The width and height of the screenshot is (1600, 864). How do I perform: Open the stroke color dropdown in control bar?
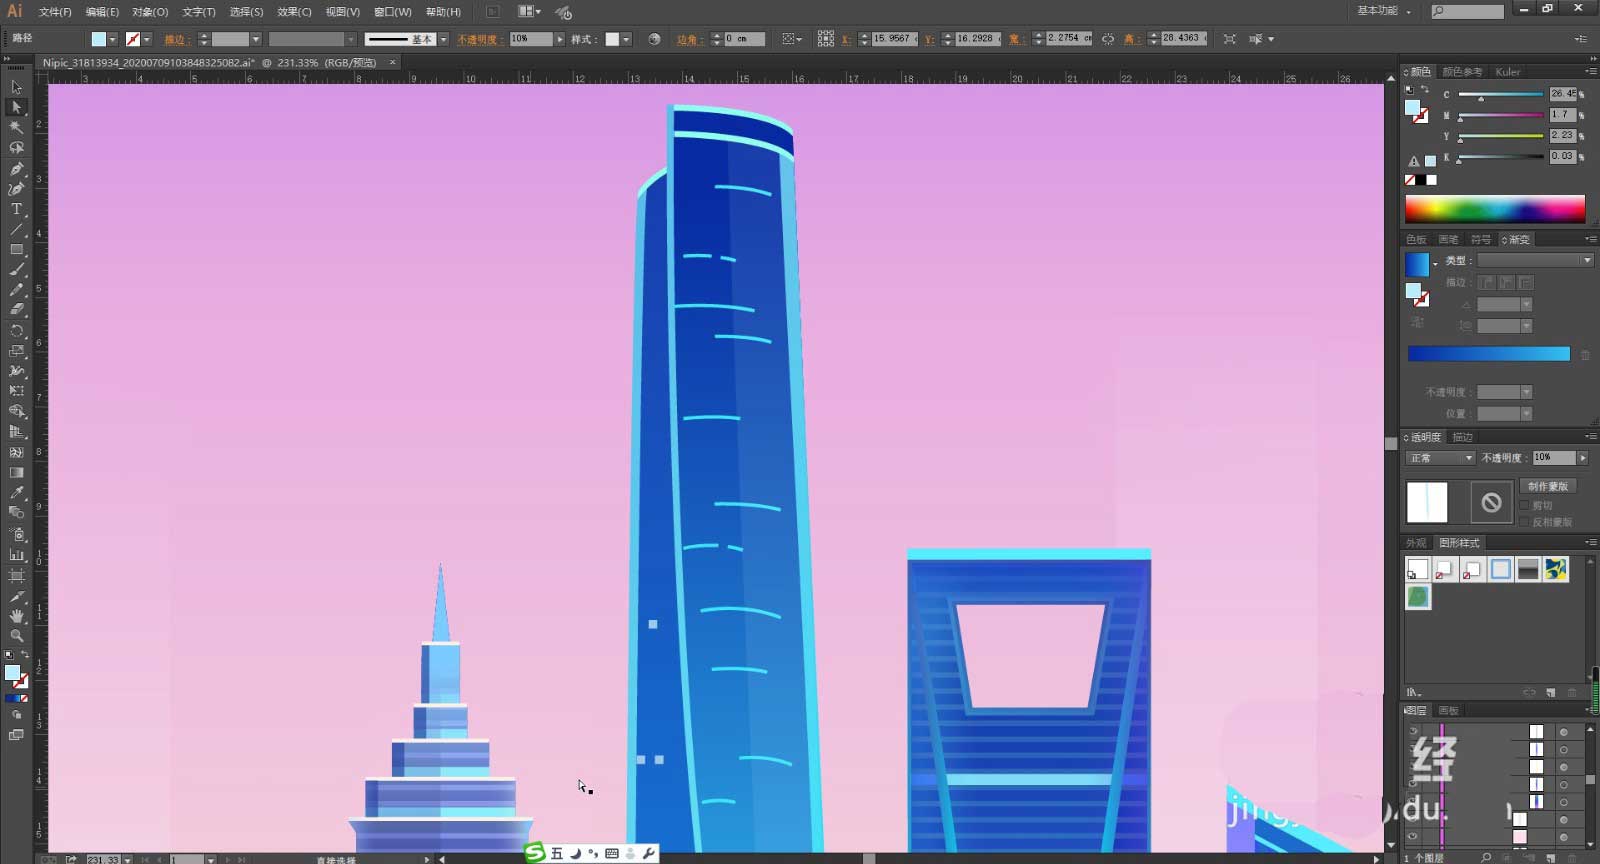(146, 39)
